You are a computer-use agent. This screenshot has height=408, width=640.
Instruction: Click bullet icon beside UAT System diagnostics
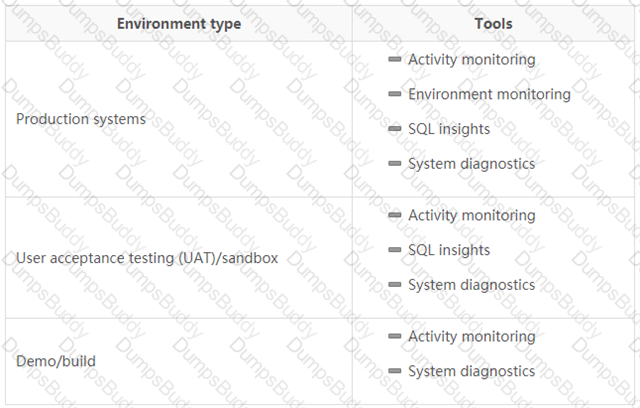395,284
